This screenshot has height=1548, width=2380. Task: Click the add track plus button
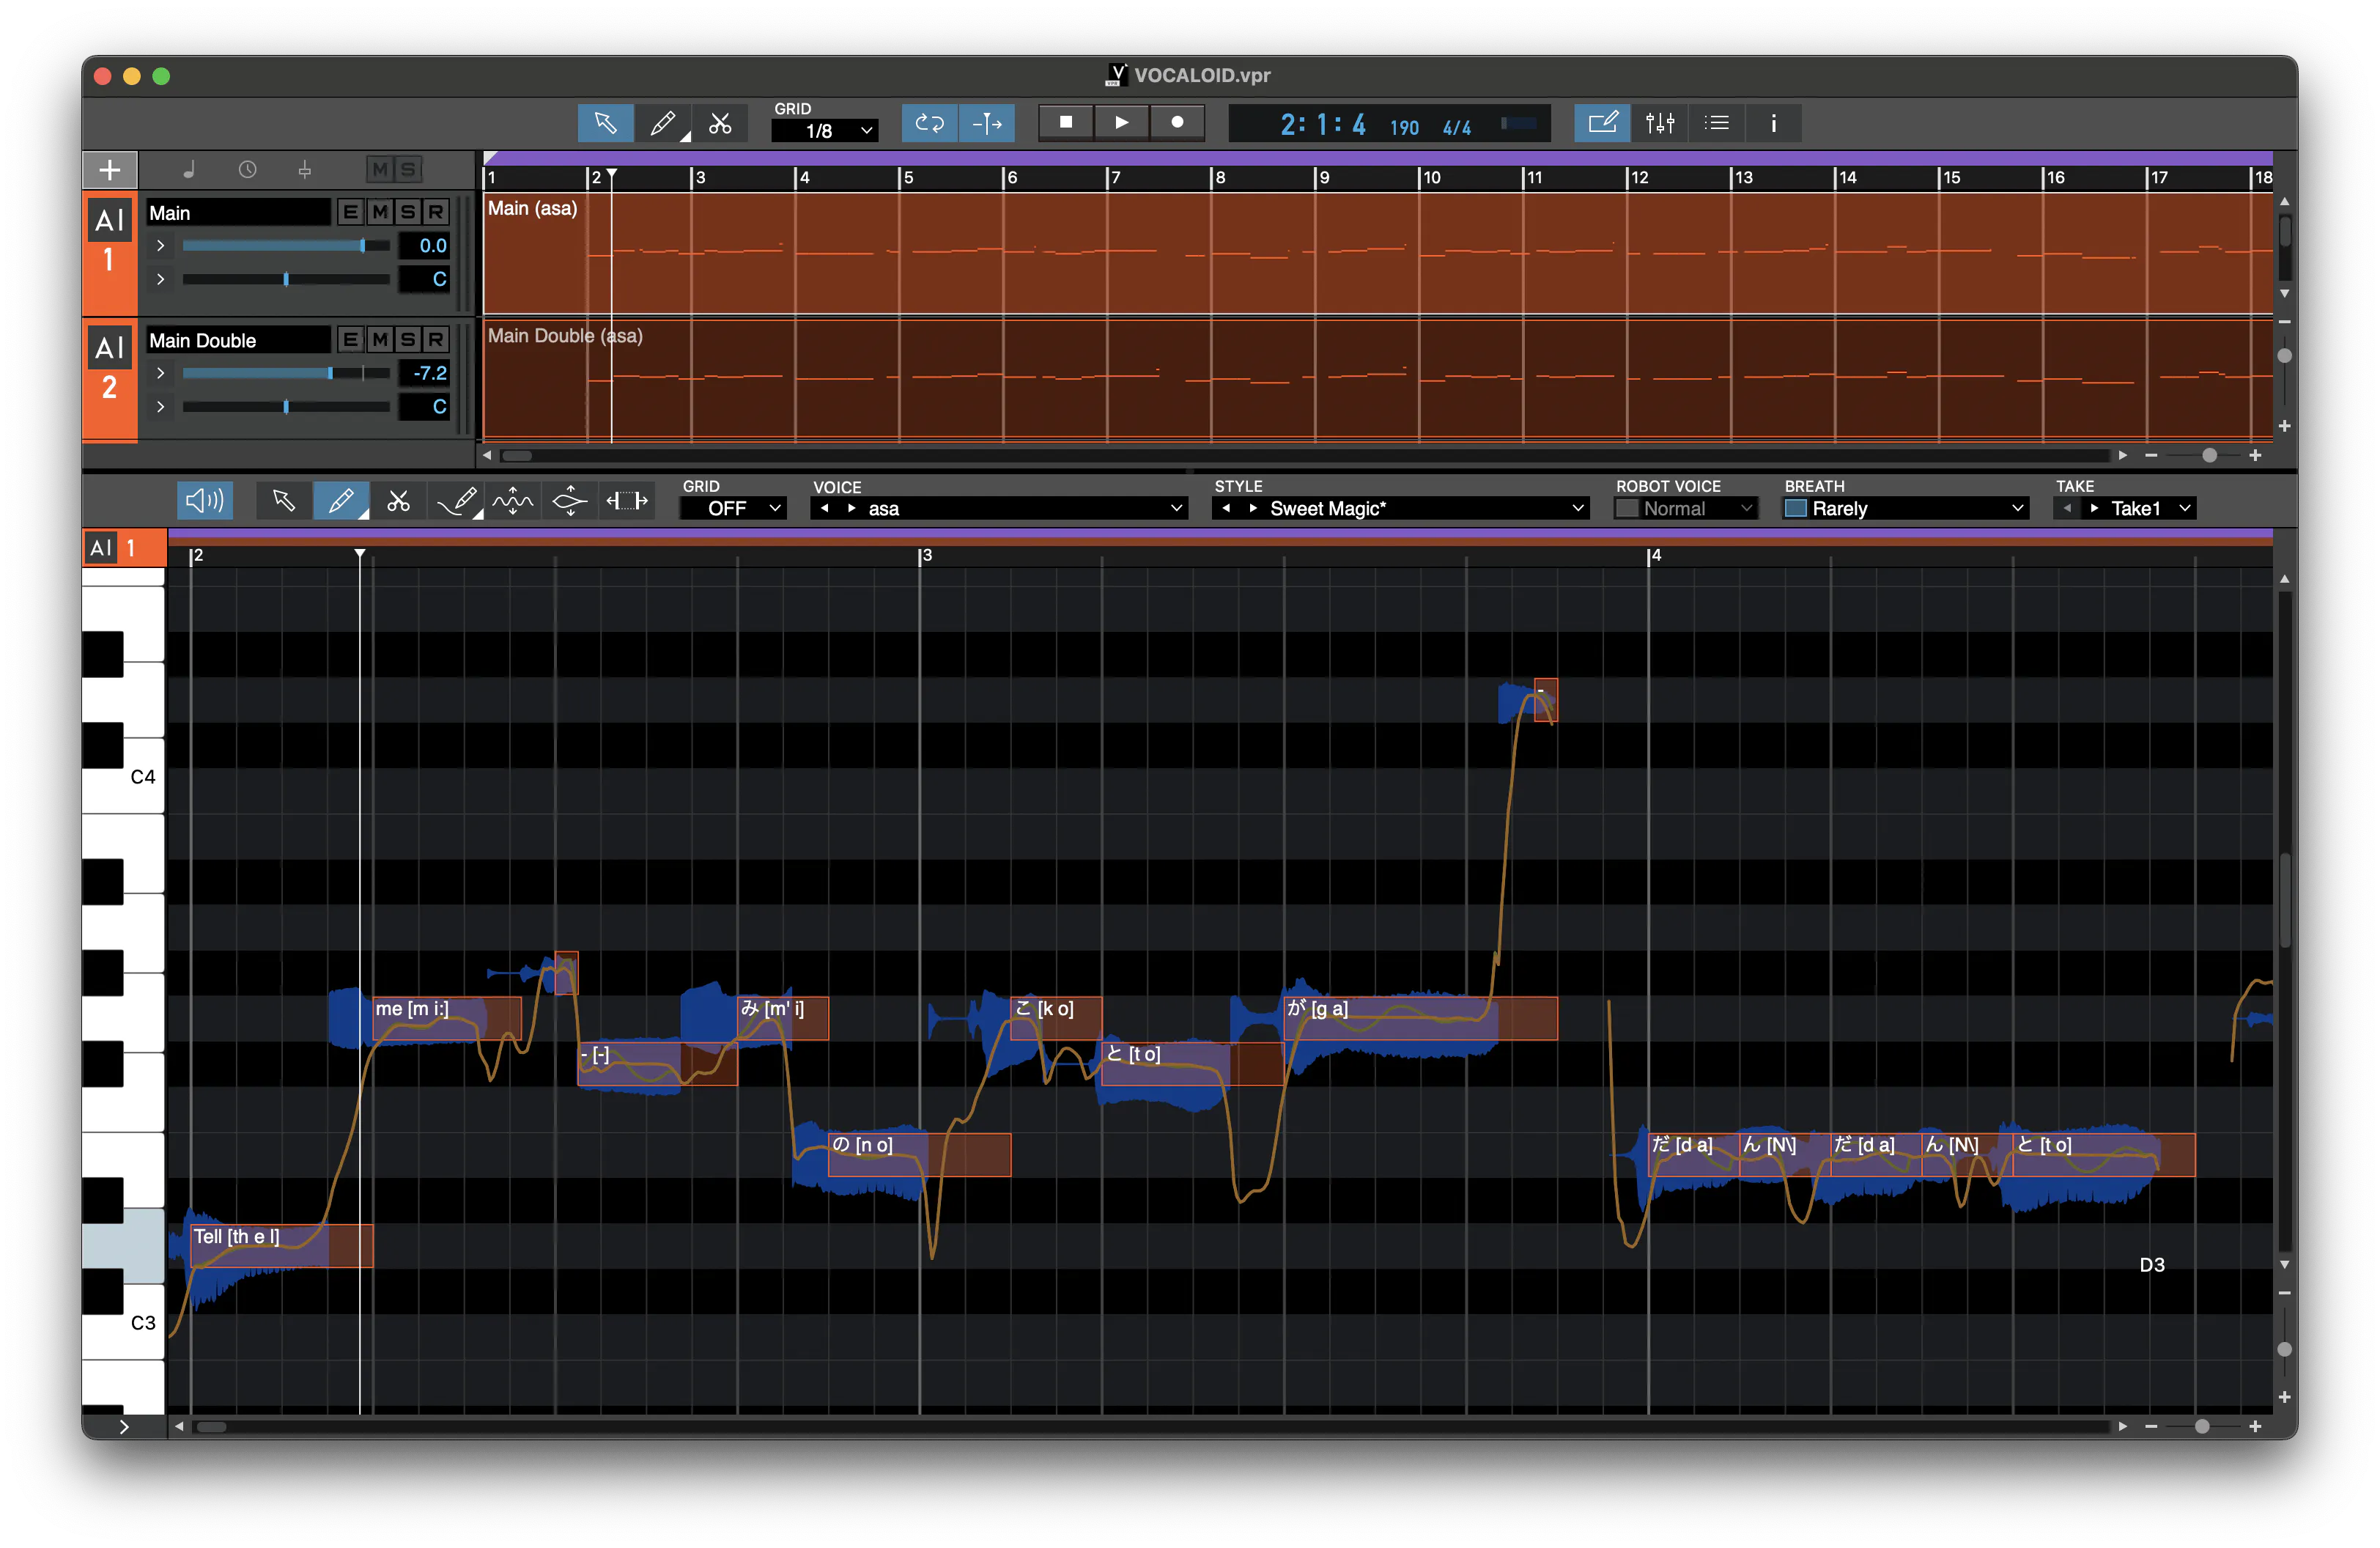(110, 170)
